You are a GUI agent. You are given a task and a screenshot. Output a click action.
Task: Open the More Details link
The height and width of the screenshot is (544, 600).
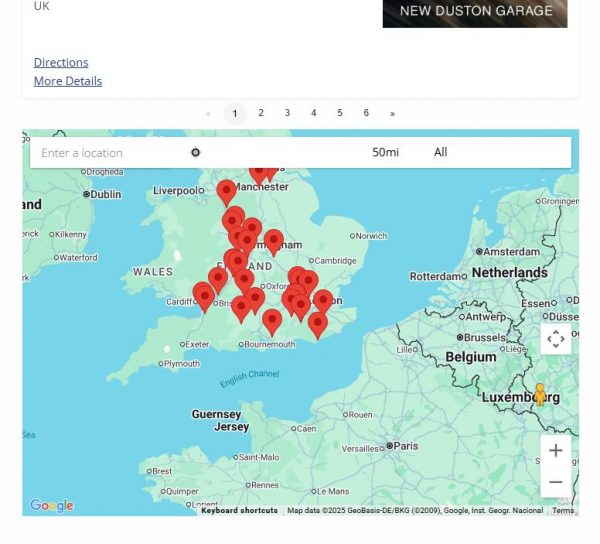68,81
